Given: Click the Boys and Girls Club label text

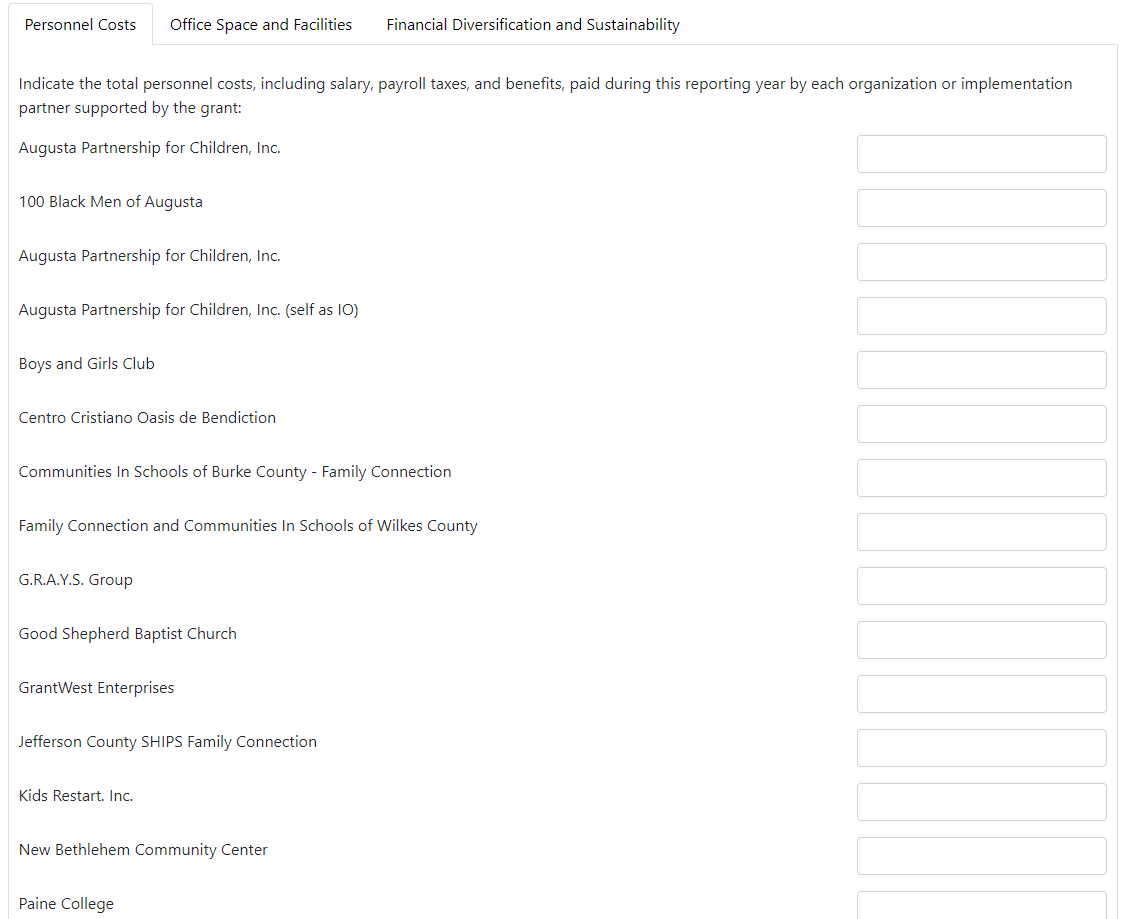Looking at the screenshot, I should pyautogui.click(x=87, y=364).
